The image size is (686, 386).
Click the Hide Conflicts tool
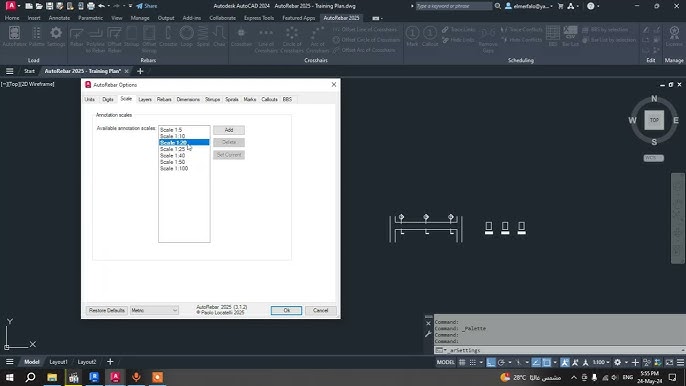pyautogui.click(x=522, y=40)
